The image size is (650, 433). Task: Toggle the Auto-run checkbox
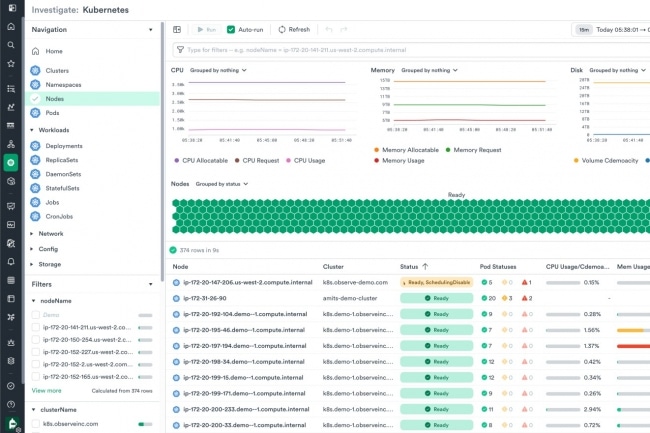(231, 29)
